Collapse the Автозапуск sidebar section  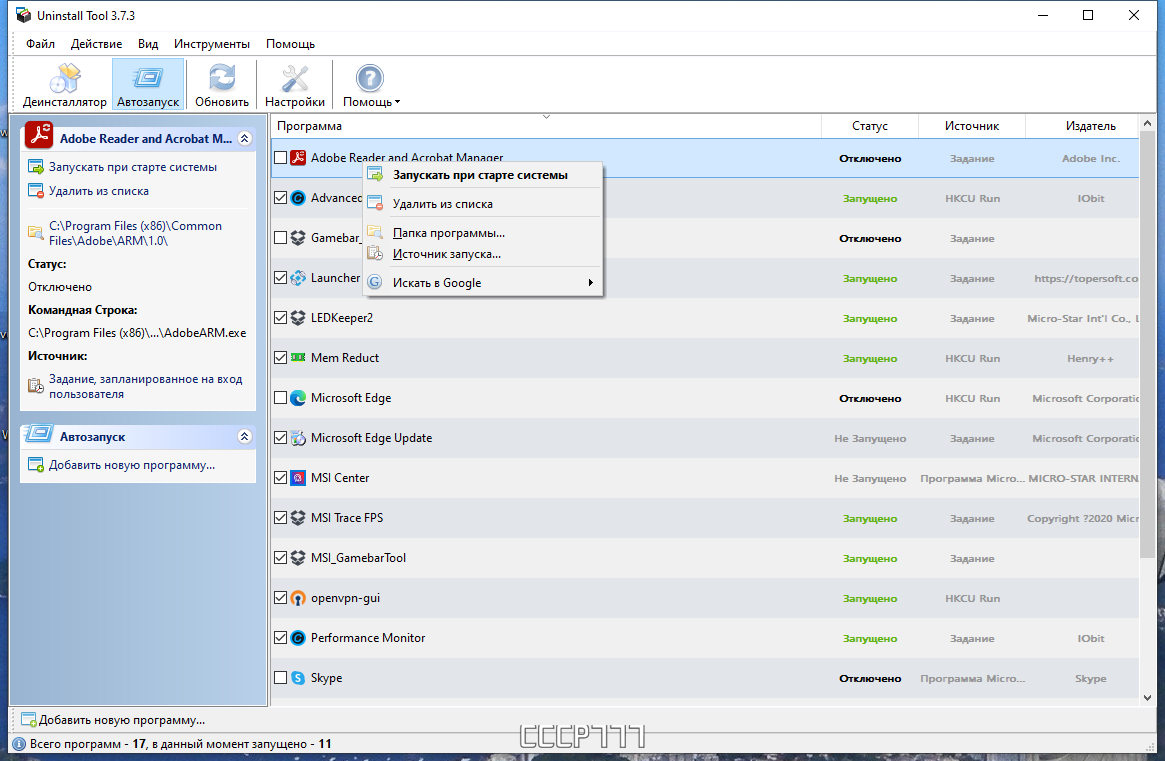[244, 436]
